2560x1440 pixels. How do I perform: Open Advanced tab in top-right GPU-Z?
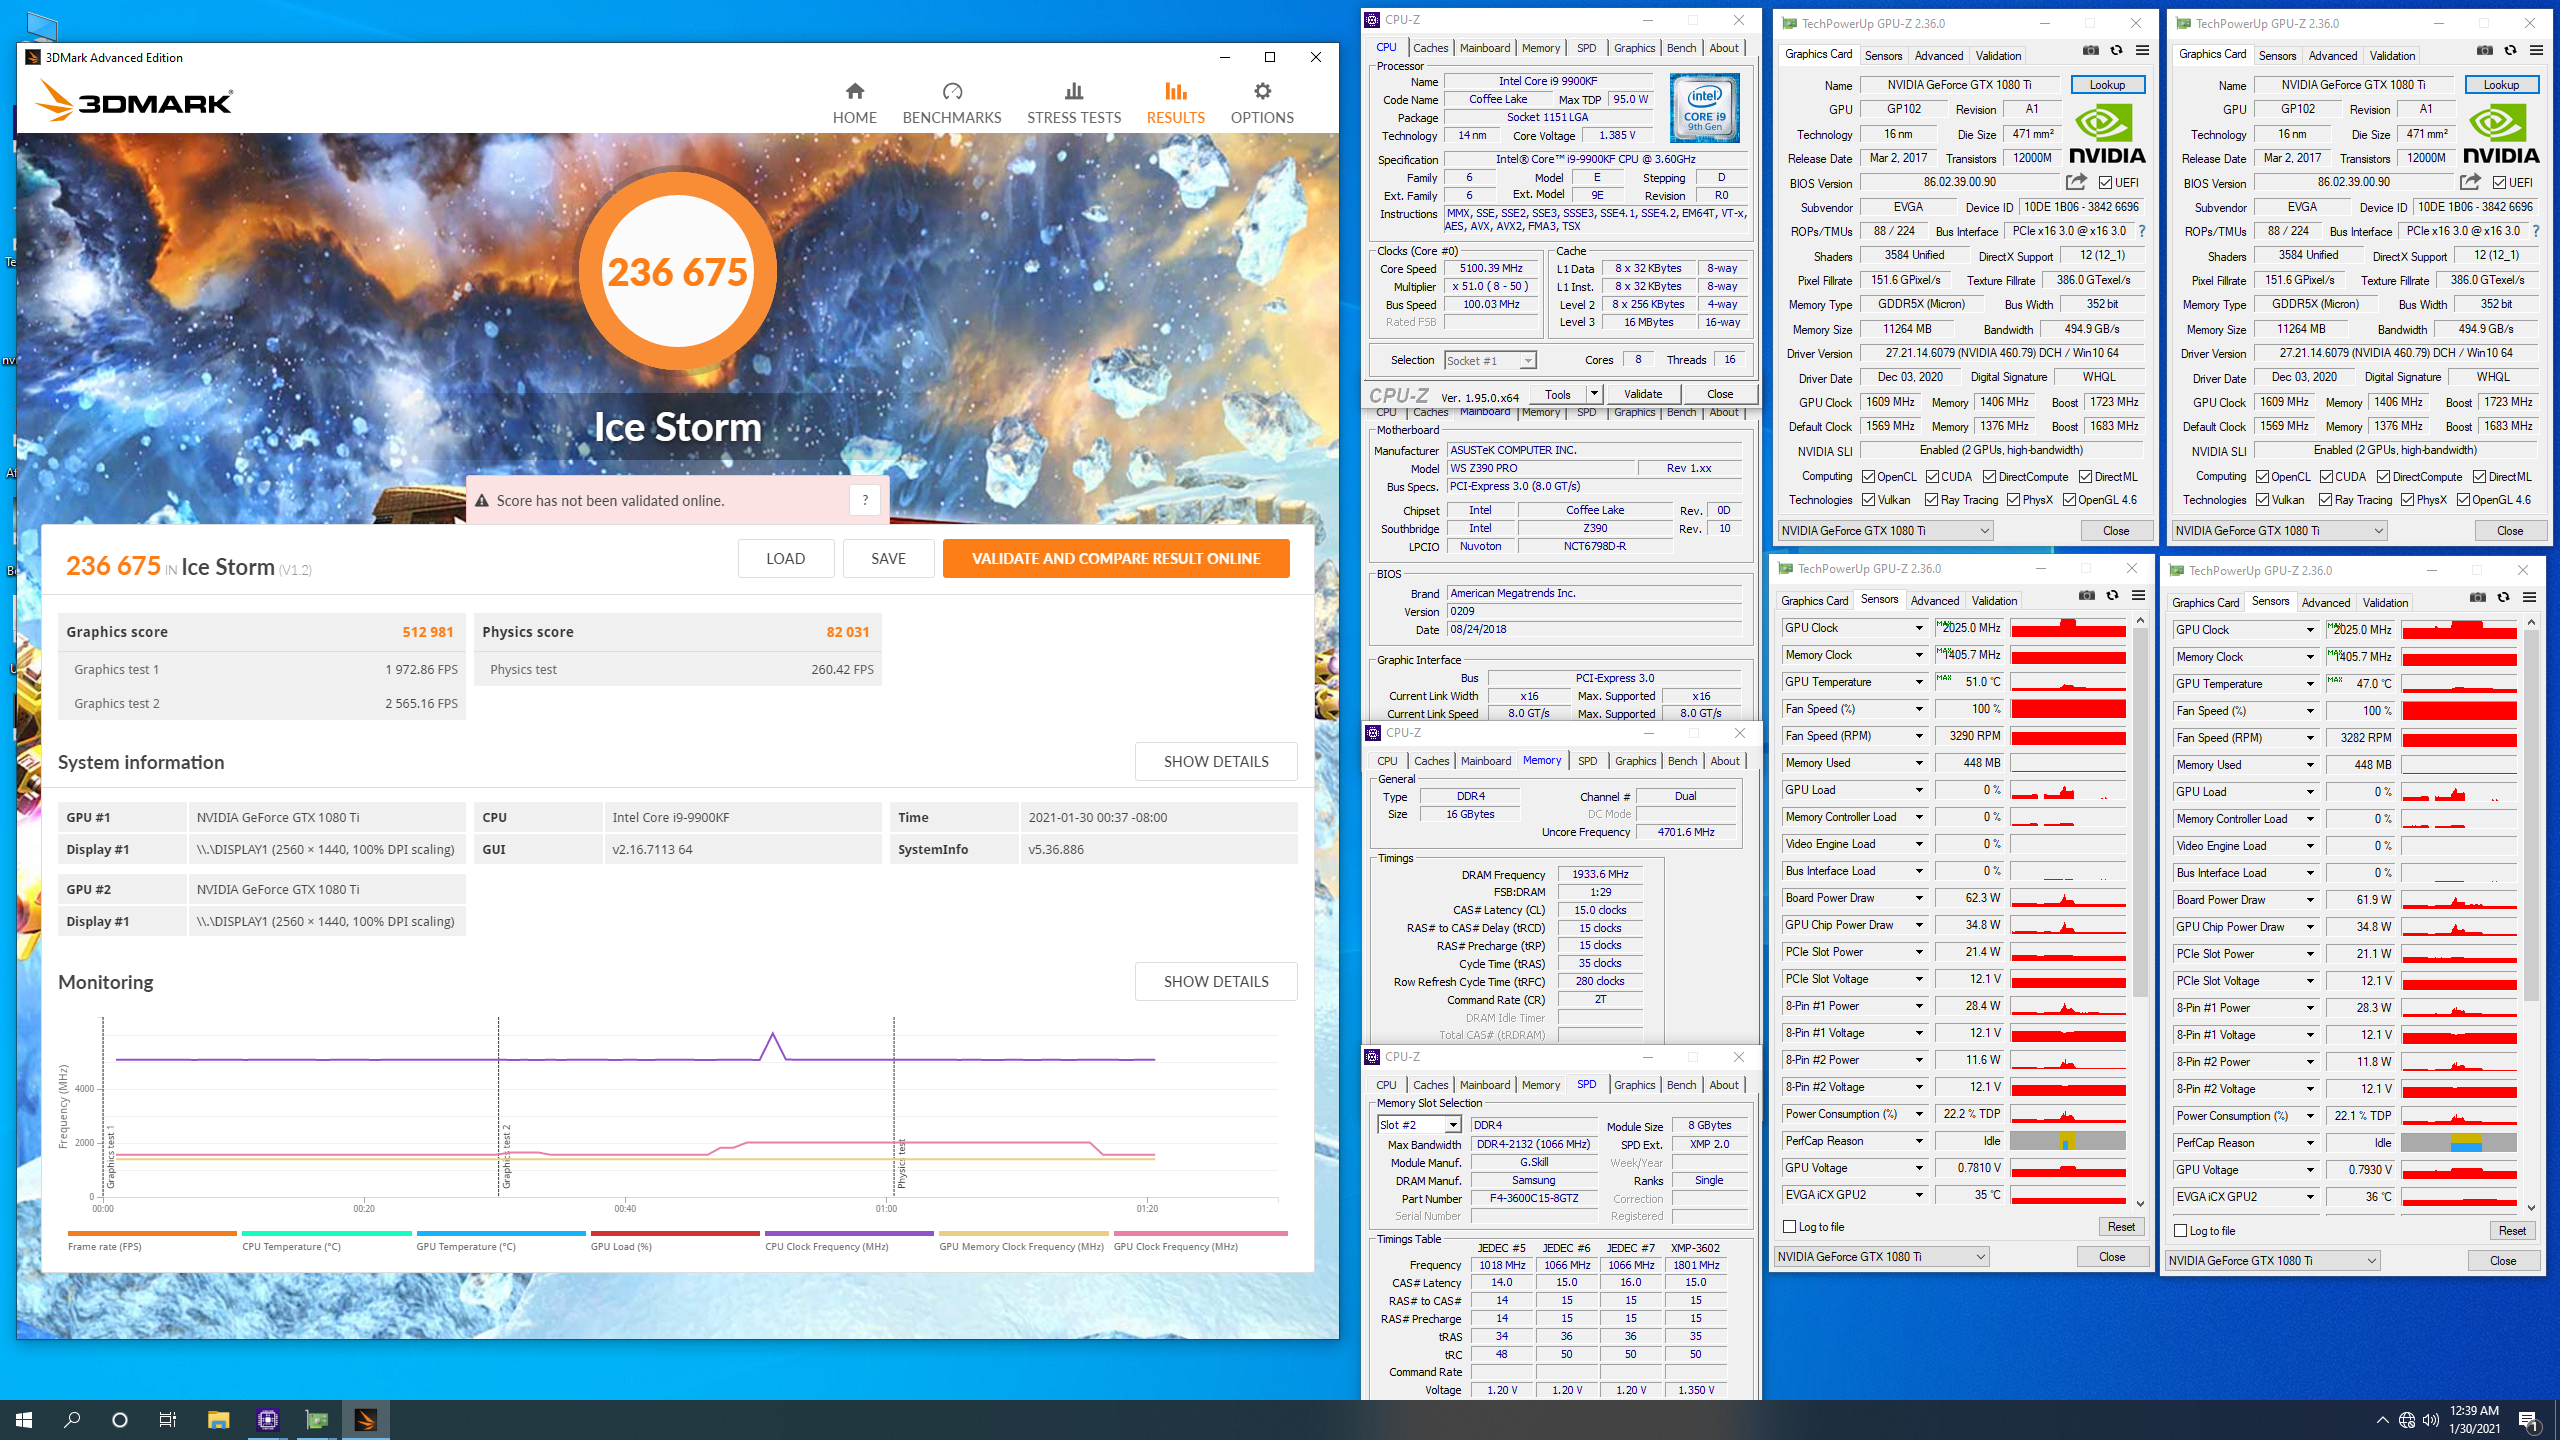coord(2333,56)
